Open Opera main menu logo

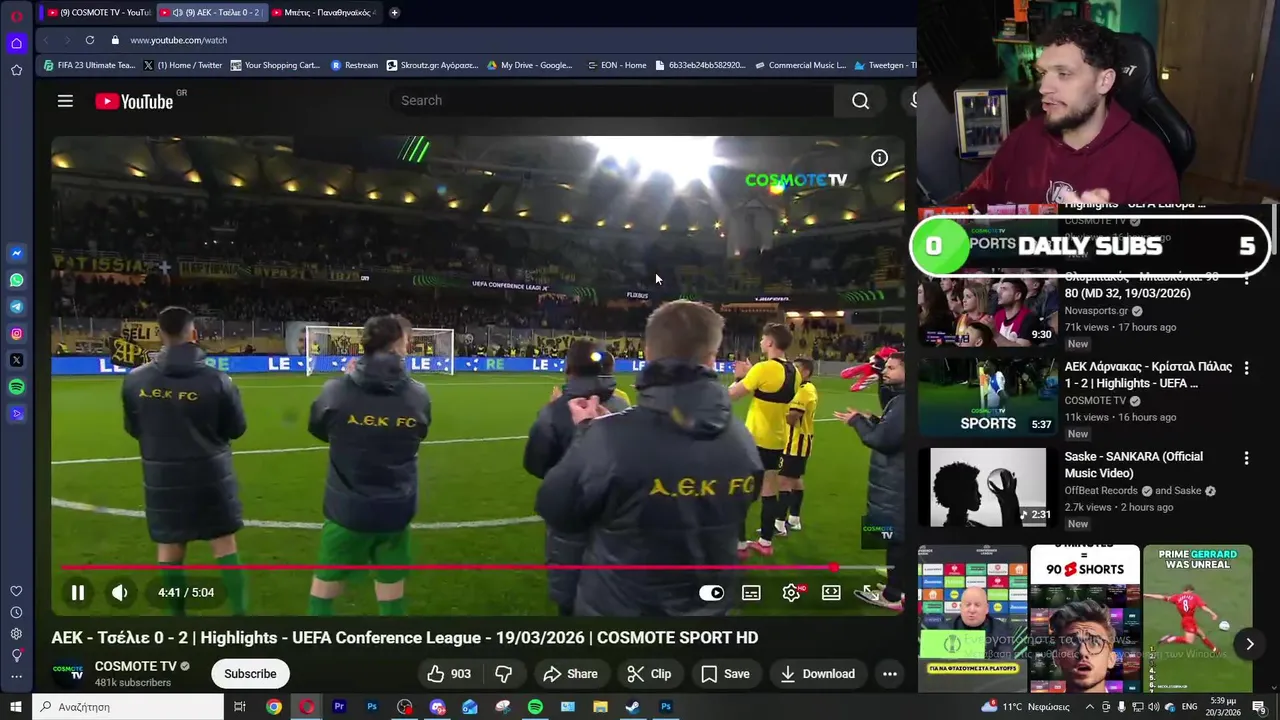click(16, 15)
